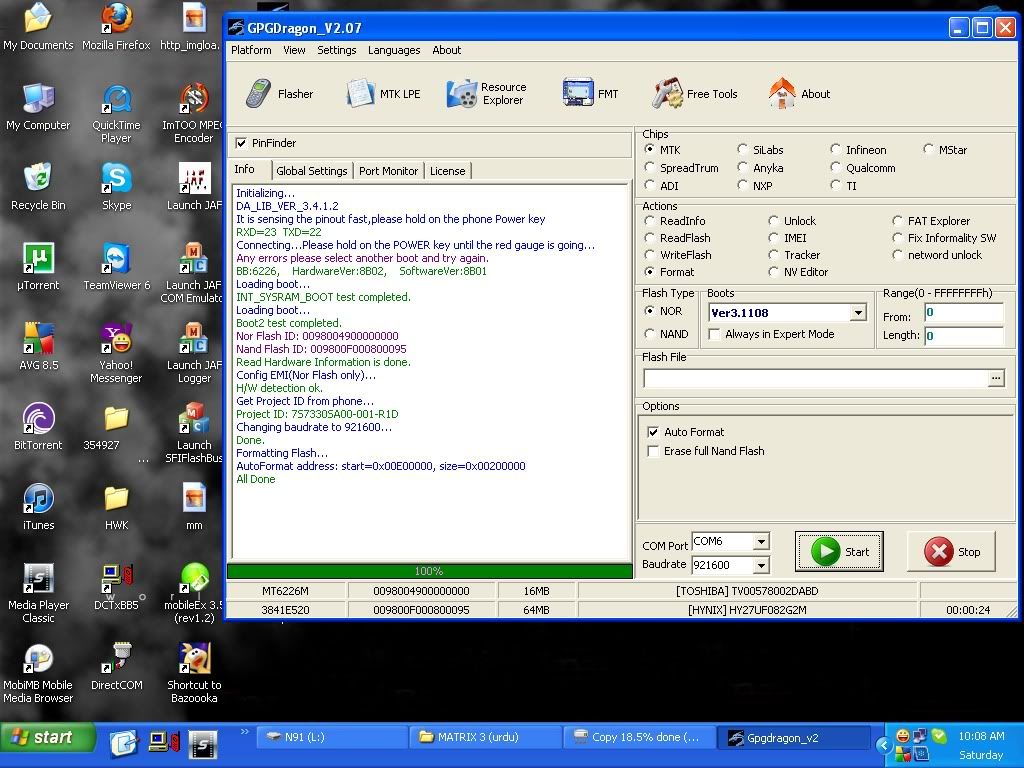Open Media Player Classic shortcut
1024x768 pixels.
(38, 594)
